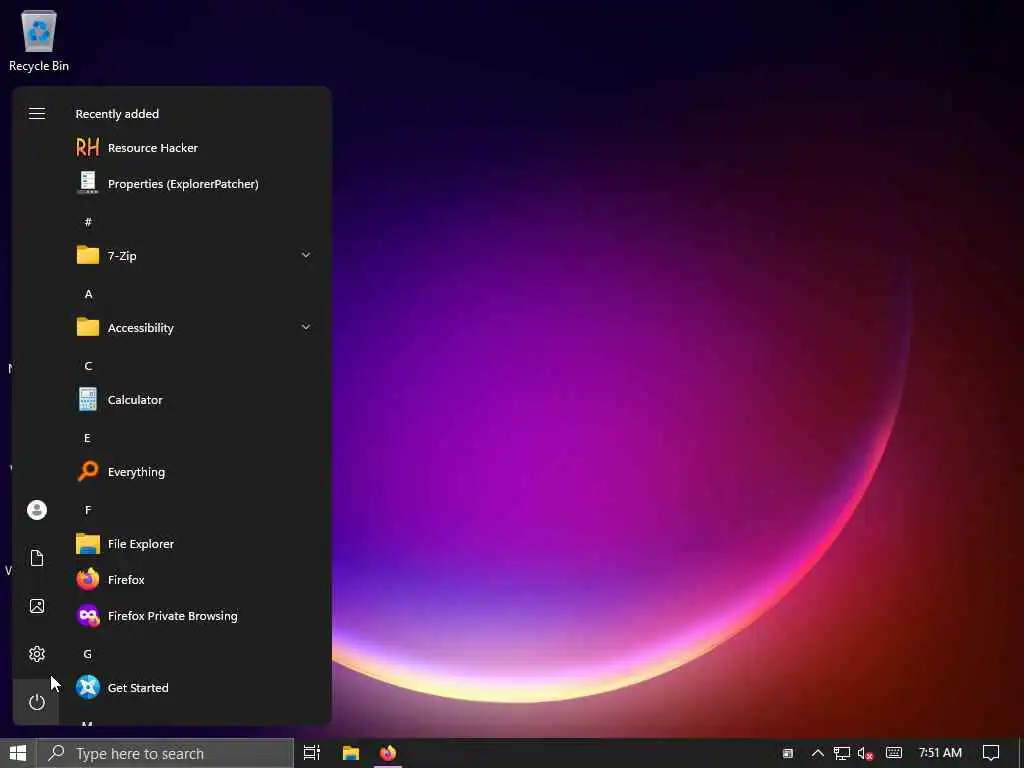Viewport: 1024px width, 768px height.
Task: Open the Accessibility folder icon
Action: [88, 327]
